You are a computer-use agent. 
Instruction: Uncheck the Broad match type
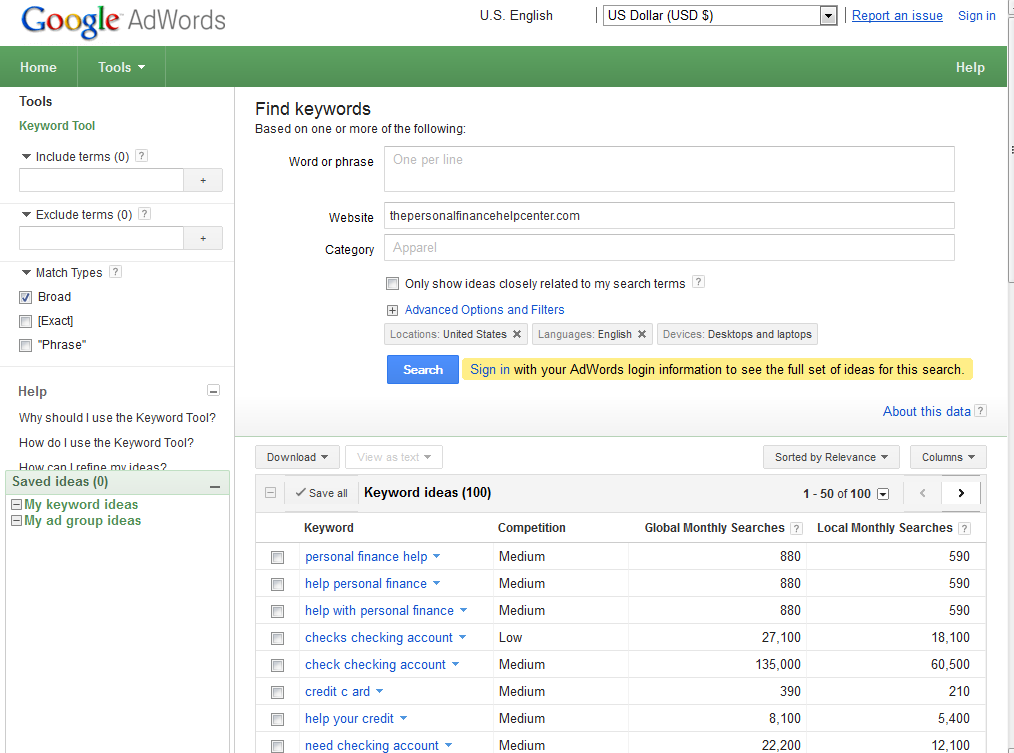click(26, 297)
